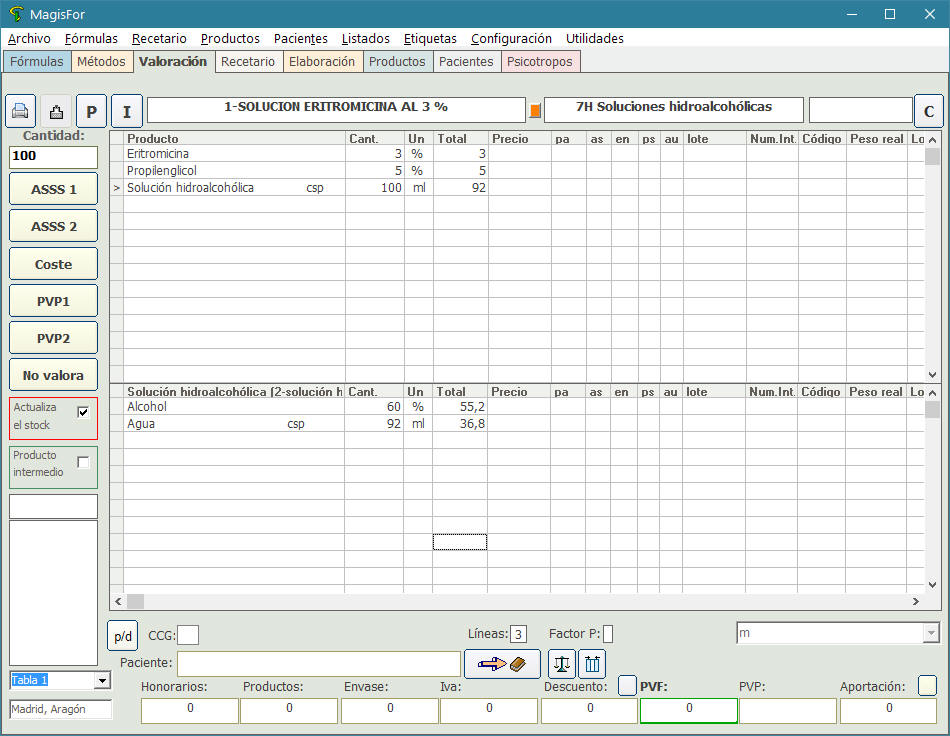Image resolution: width=950 pixels, height=736 pixels.
Task: Click the printer icon button
Action: 21,111
